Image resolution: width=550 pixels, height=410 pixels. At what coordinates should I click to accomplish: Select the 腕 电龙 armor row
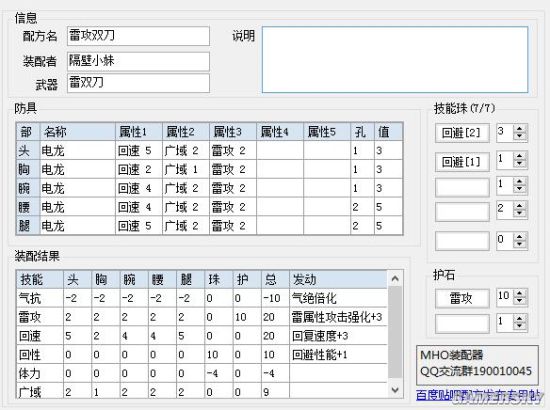[209, 189]
